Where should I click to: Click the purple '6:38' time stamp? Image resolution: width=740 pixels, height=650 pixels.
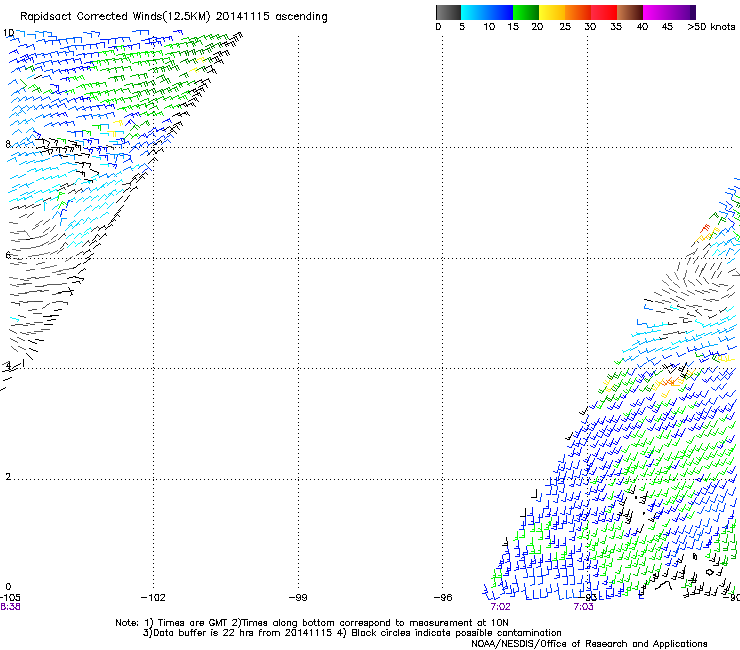(10, 607)
